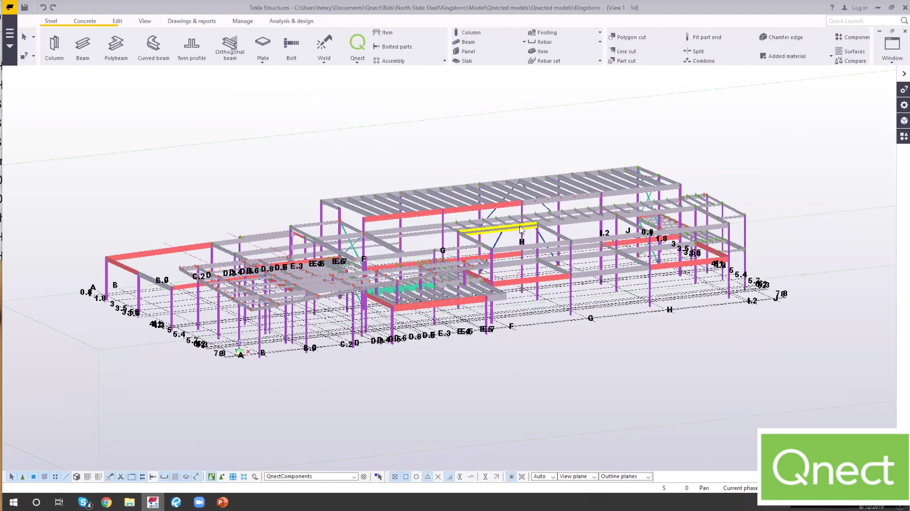Use the Split tool
Image resolution: width=910 pixels, height=511 pixels.
click(694, 51)
